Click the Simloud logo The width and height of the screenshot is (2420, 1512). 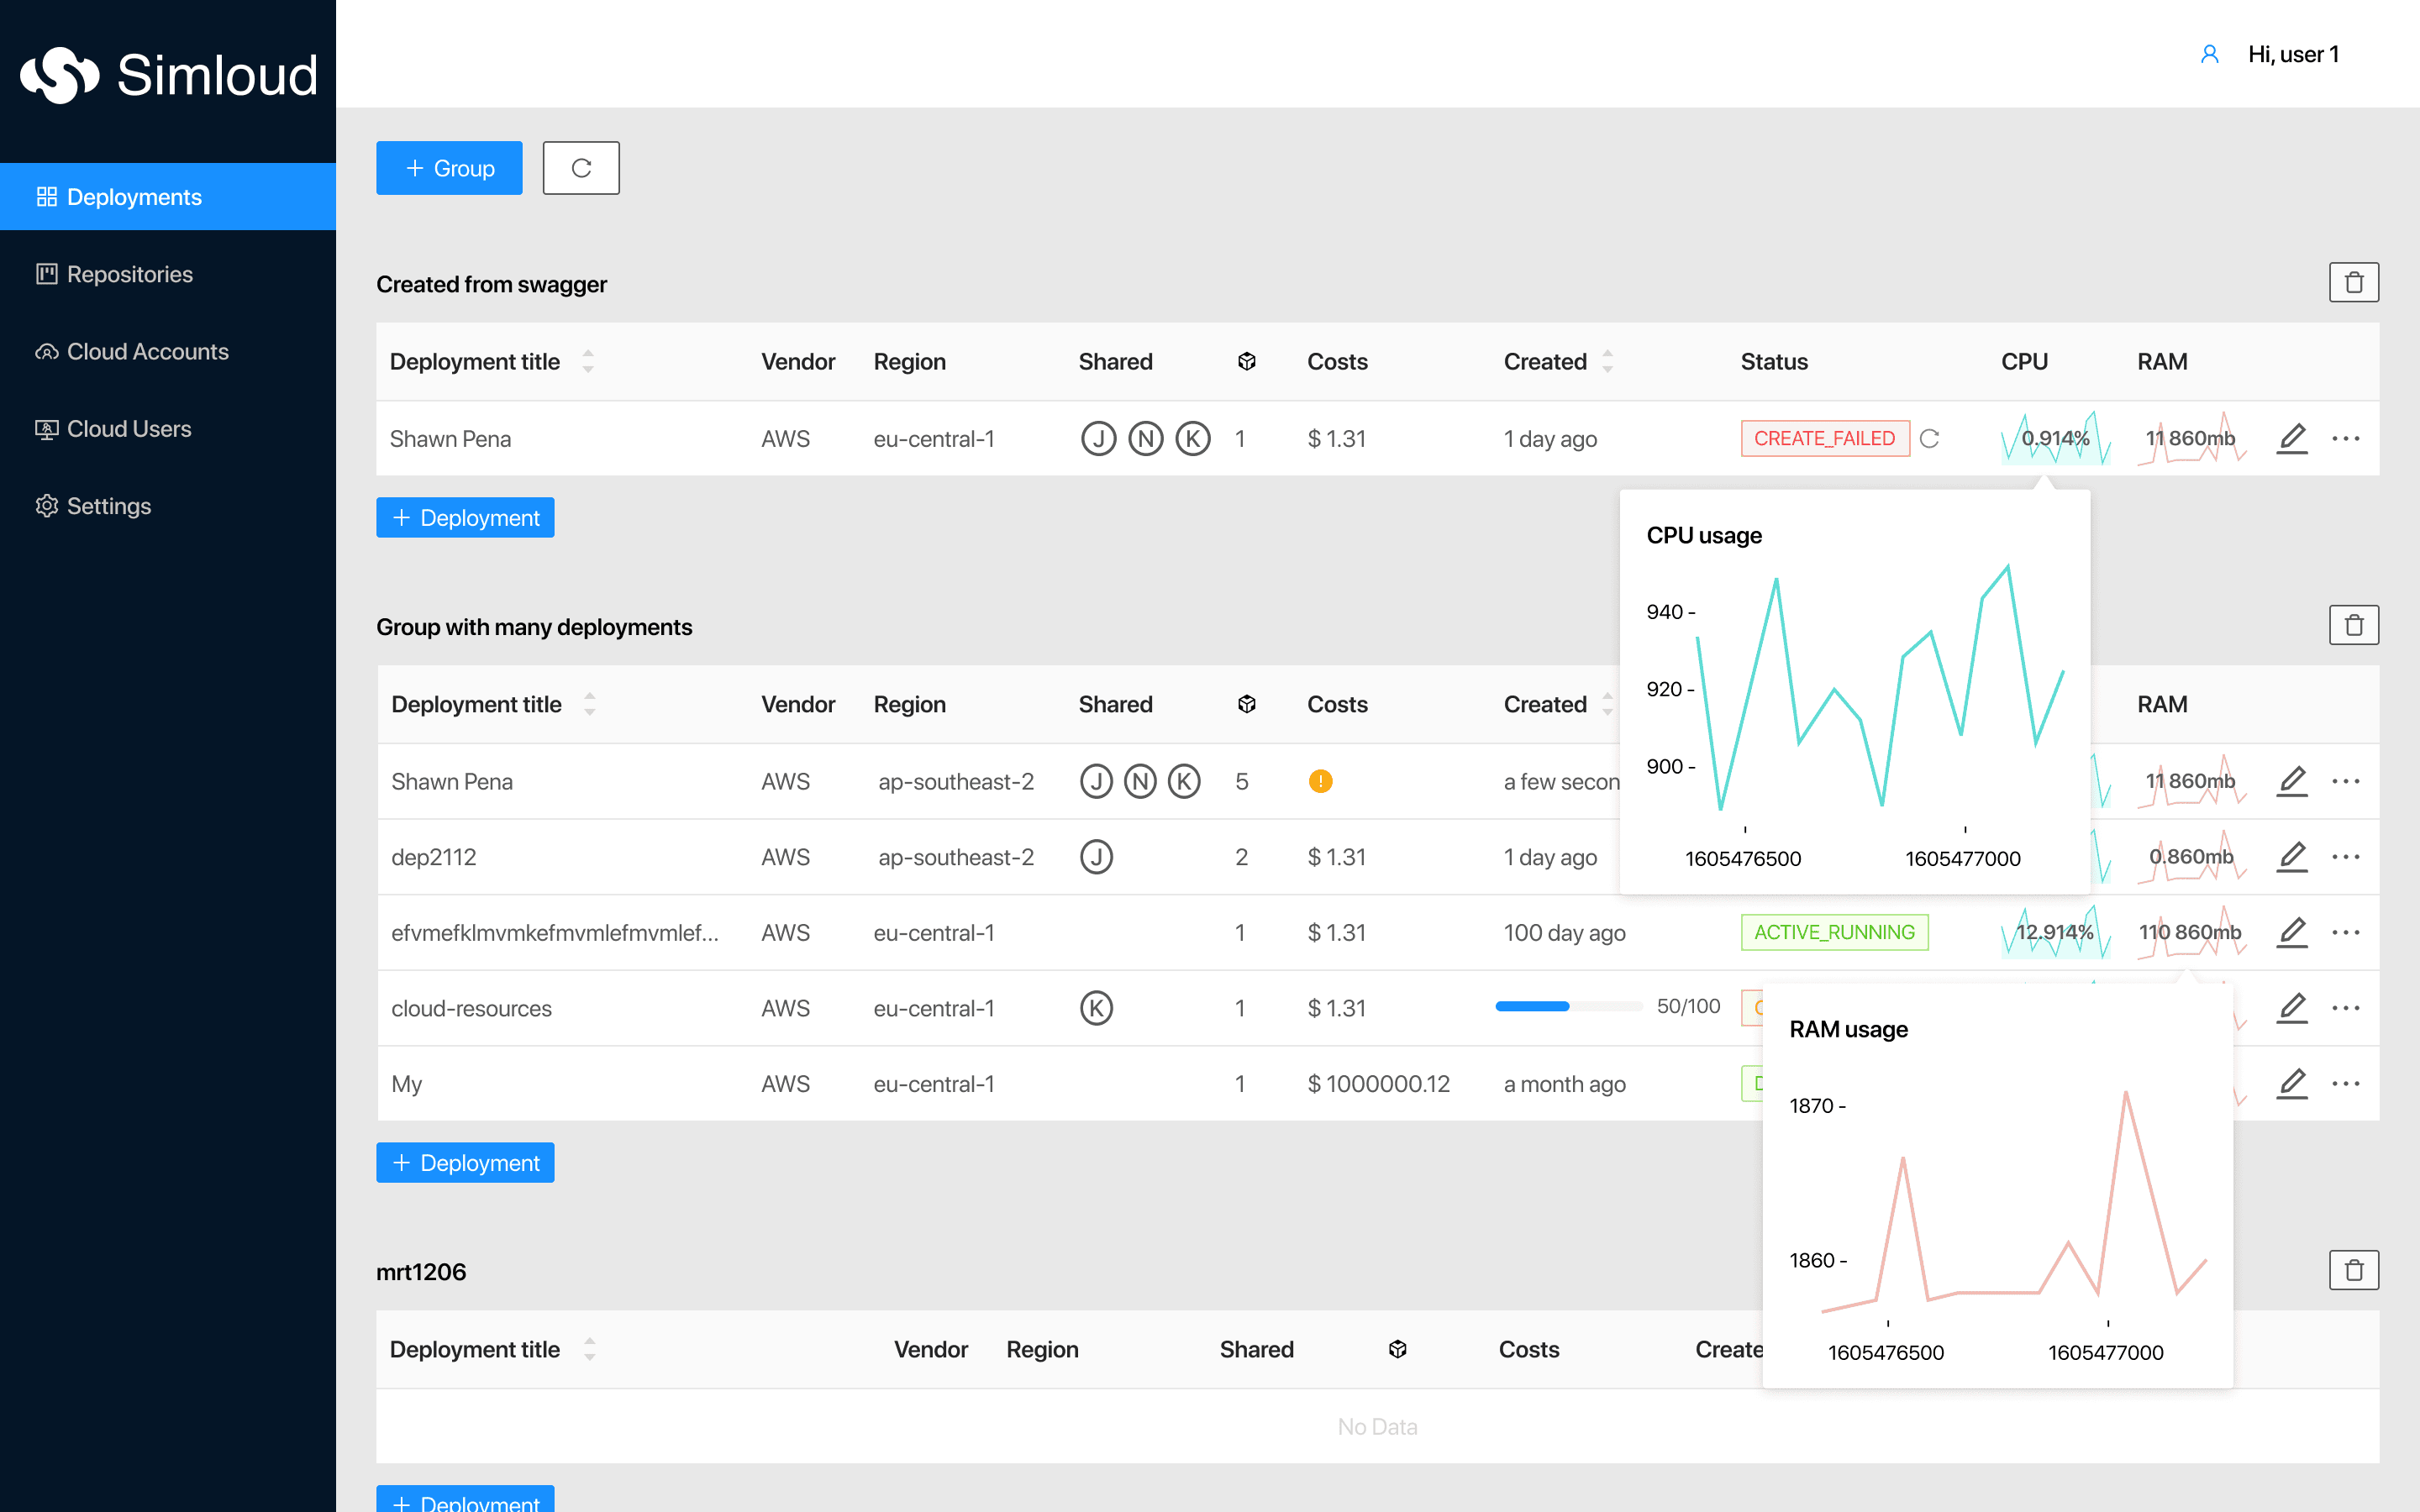(168, 75)
